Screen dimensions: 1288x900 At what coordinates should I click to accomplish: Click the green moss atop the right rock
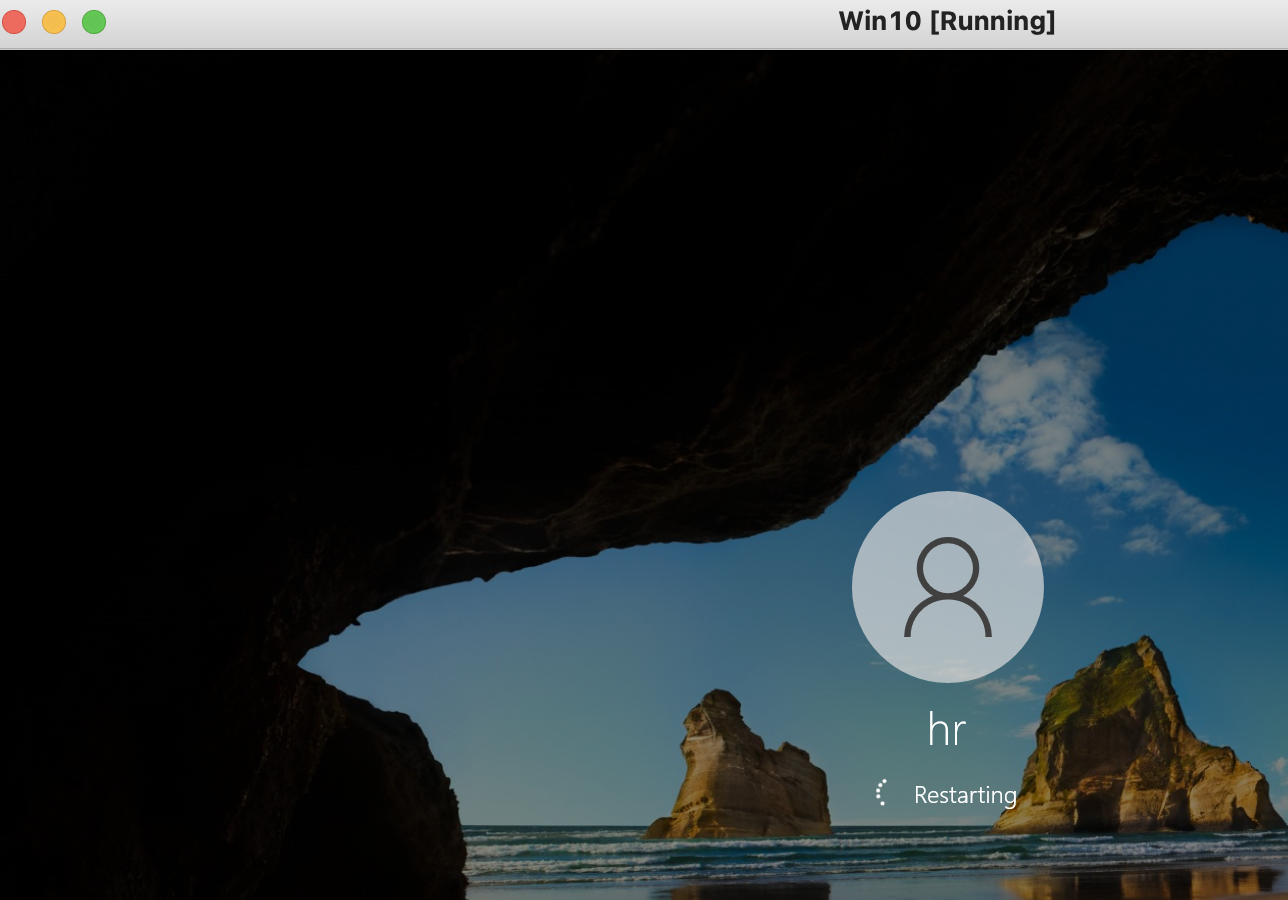[x=1095, y=686]
